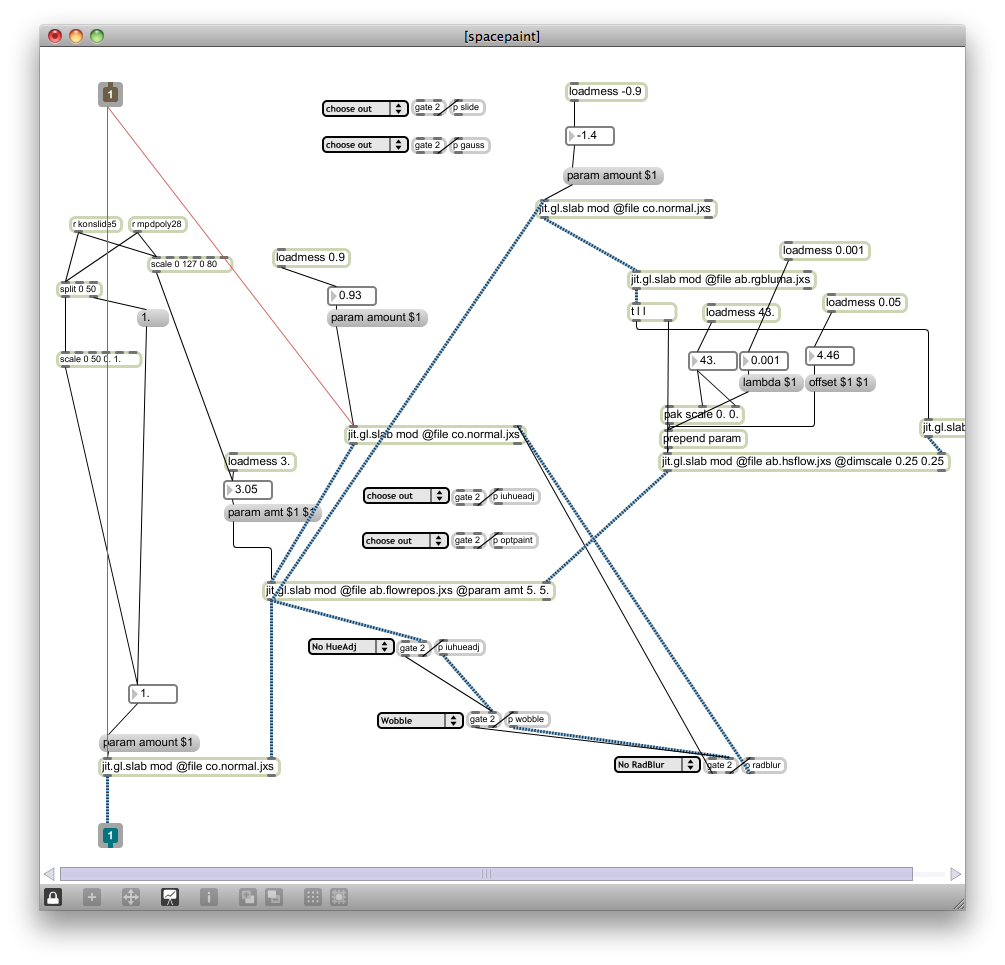This screenshot has height=965, width=1005.
Task: Click the remove from presentation icon
Action: [x=274, y=897]
